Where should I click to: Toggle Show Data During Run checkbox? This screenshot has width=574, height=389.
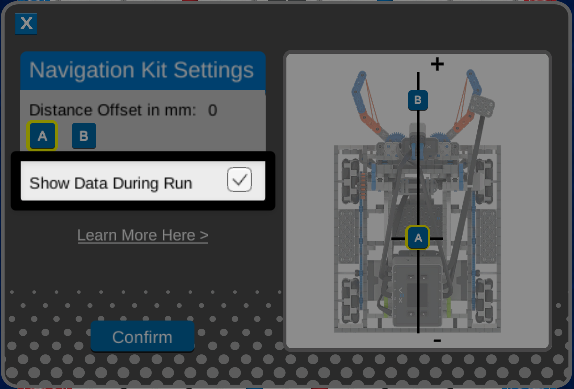pos(239,180)
